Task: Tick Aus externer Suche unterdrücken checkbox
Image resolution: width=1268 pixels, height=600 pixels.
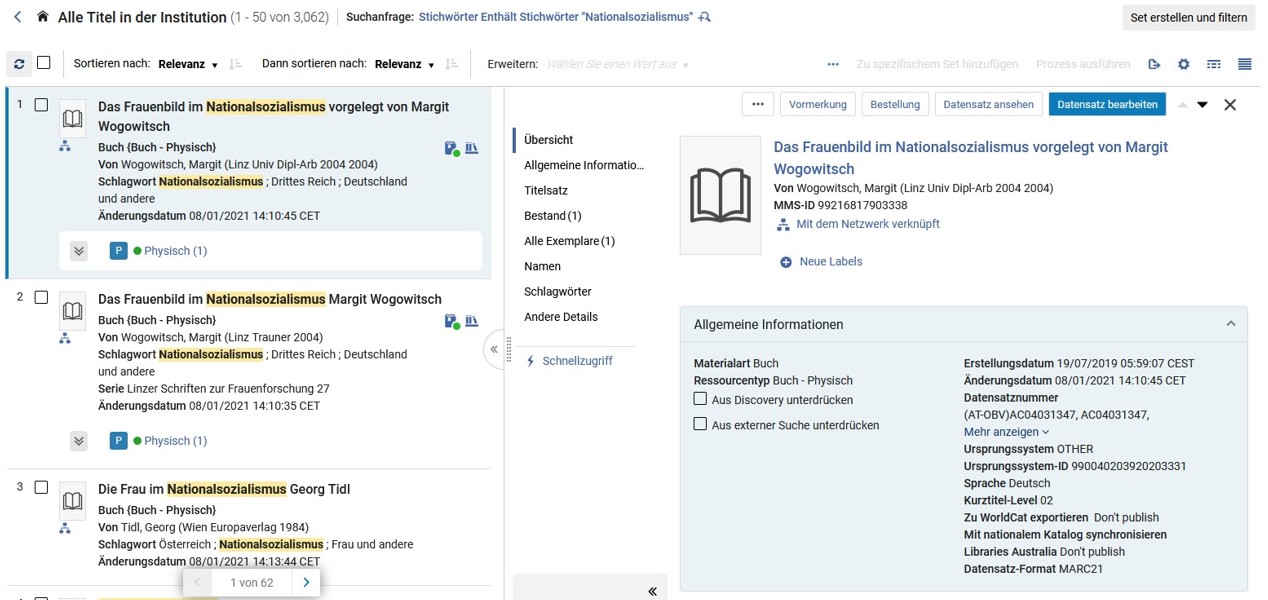Action: point(700,424)
